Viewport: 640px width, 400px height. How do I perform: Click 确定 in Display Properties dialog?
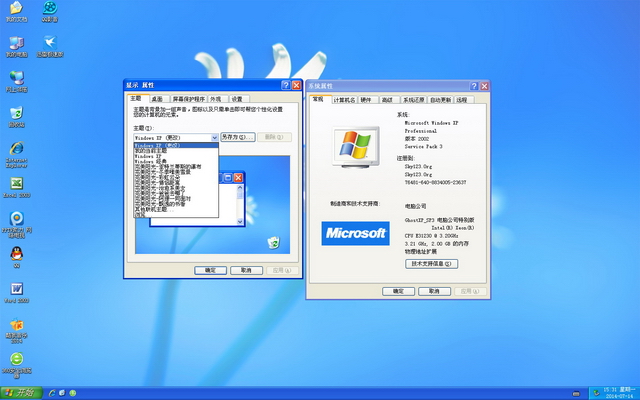pyautogui.click(x=210, y=270)
